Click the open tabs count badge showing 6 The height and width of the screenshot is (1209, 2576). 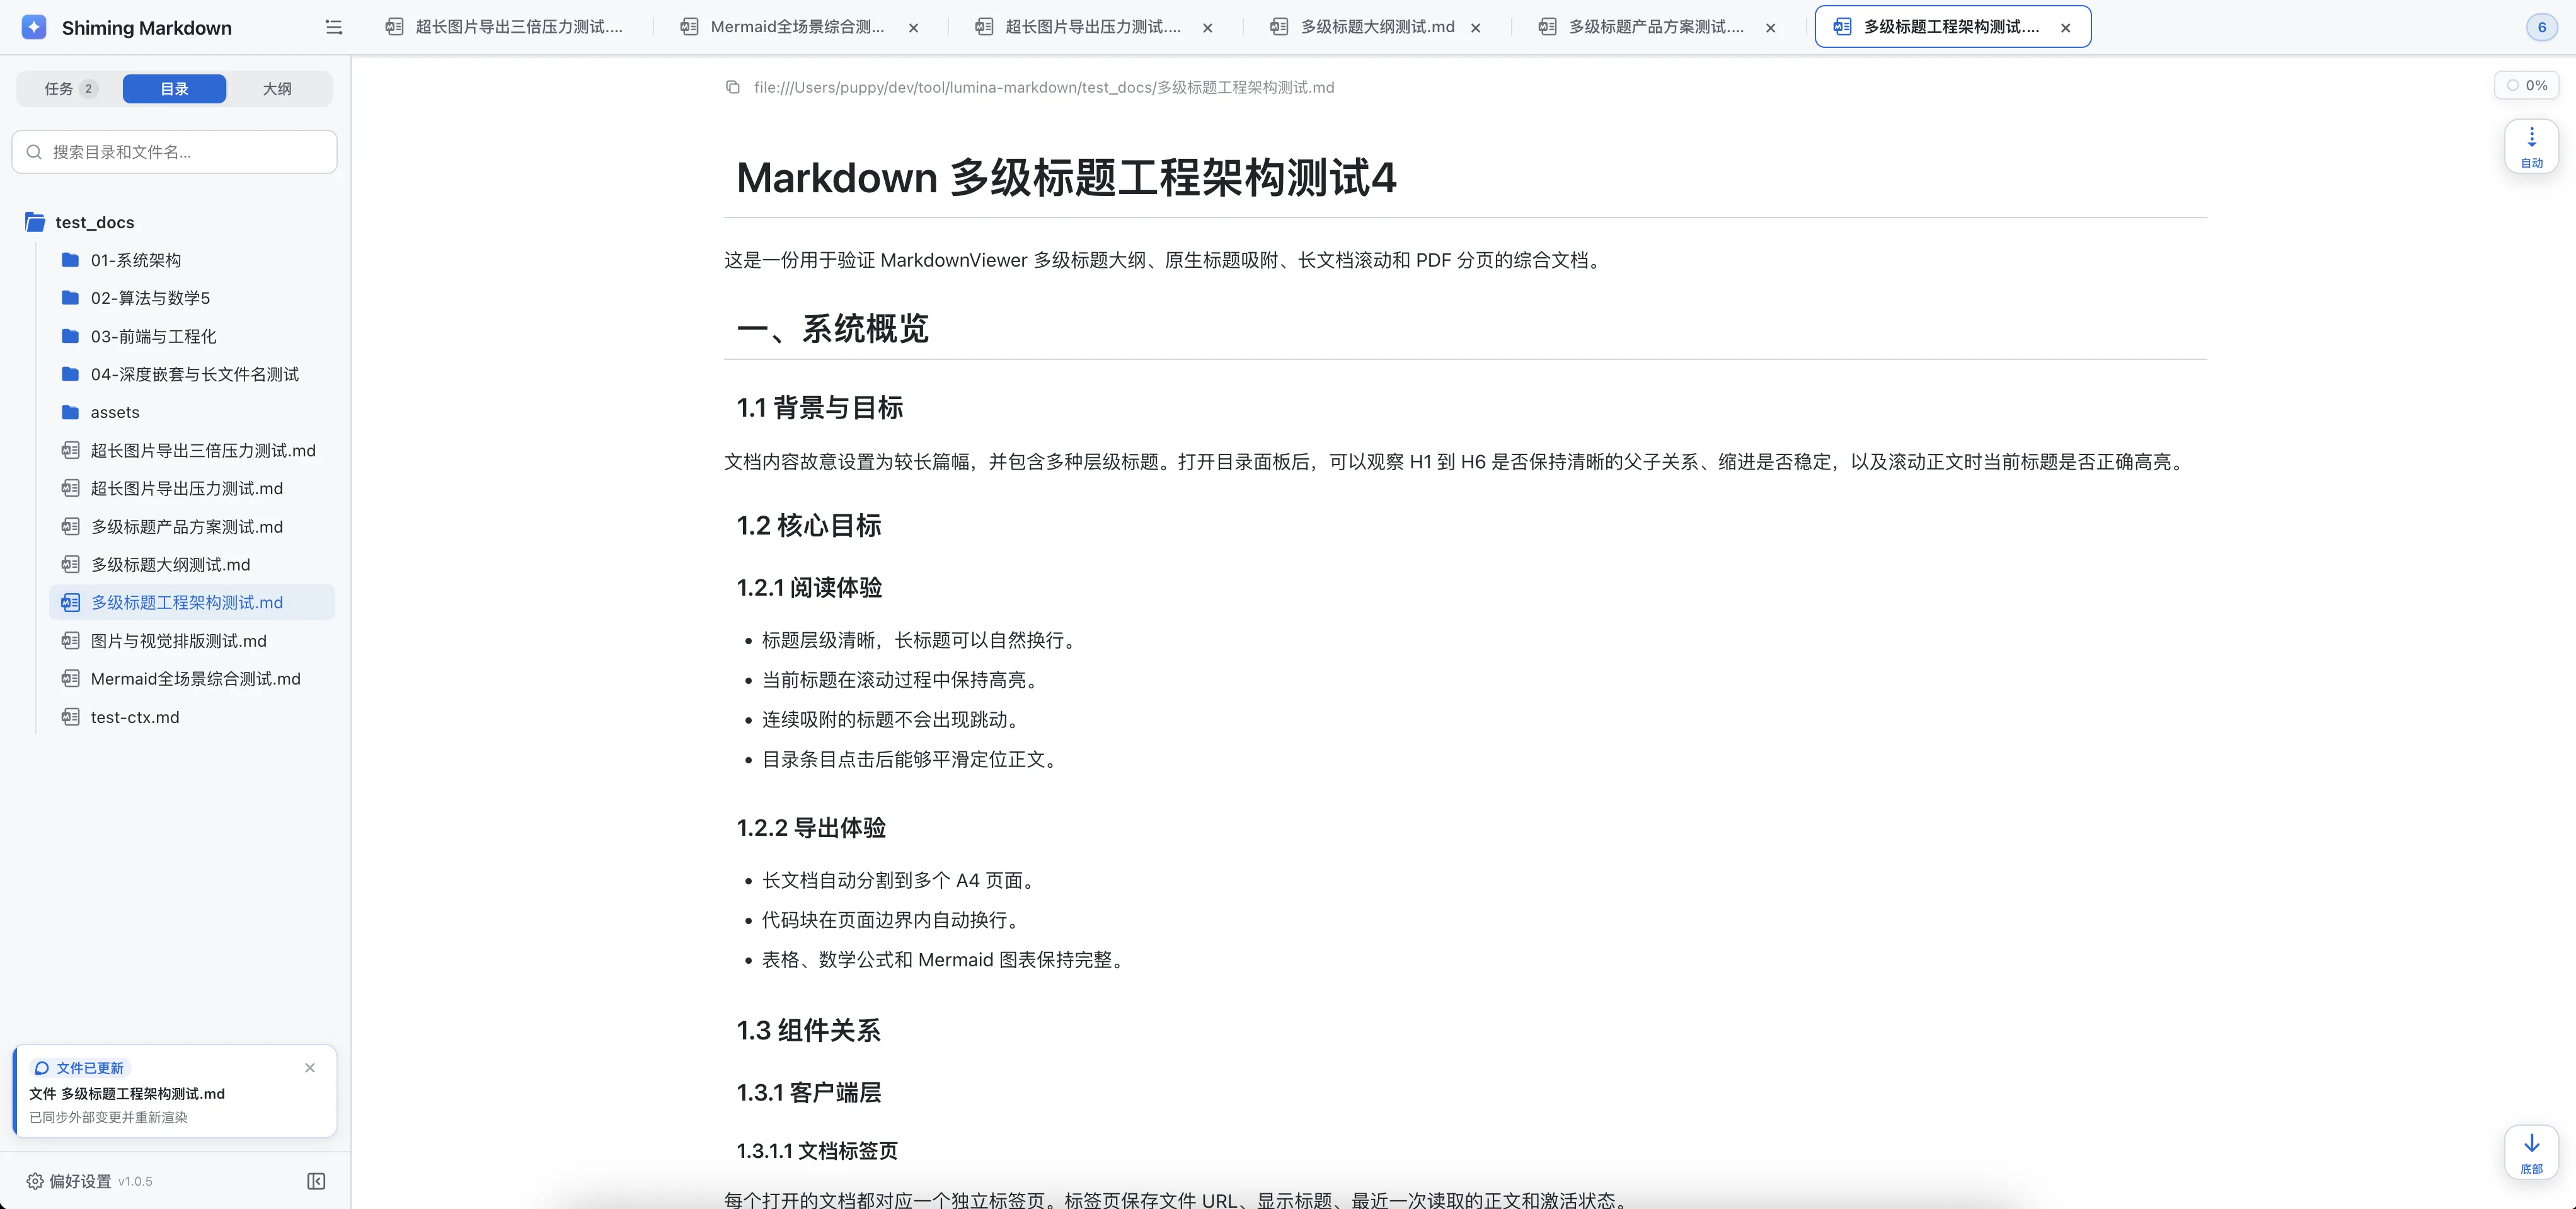click(2541, 27)
